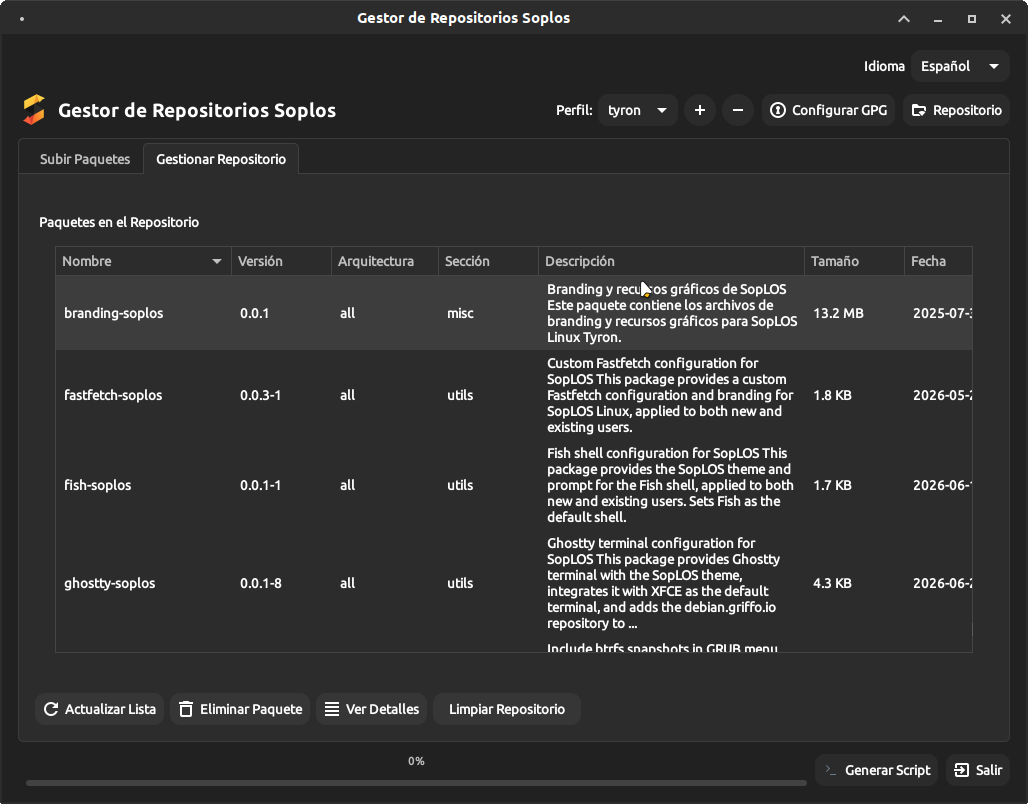Sort by the Fecha column header
1028x804 pixels.
click(x=938, y=261)
